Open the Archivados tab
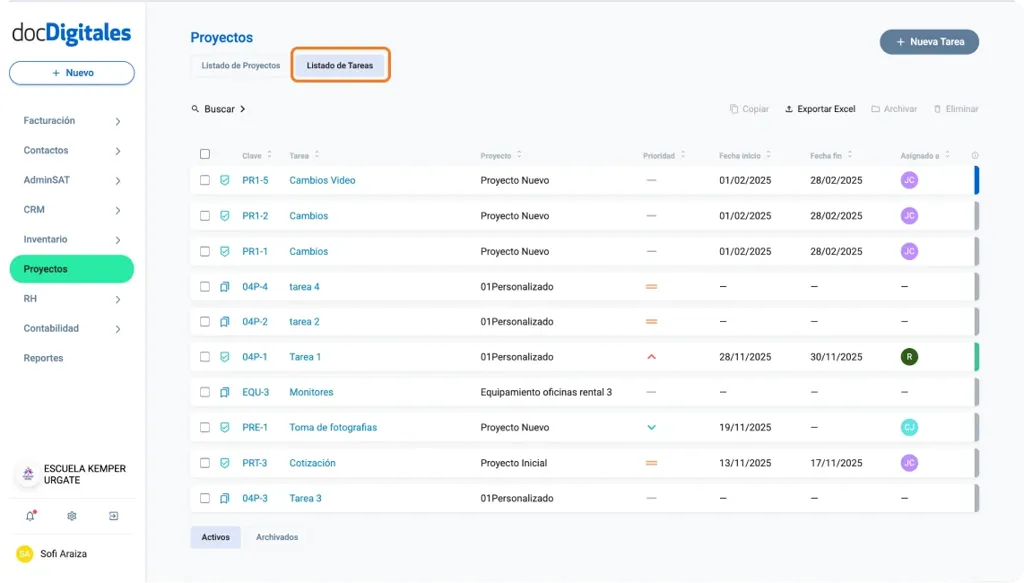This screenshot has height=583, width=1024. [277, 537]
